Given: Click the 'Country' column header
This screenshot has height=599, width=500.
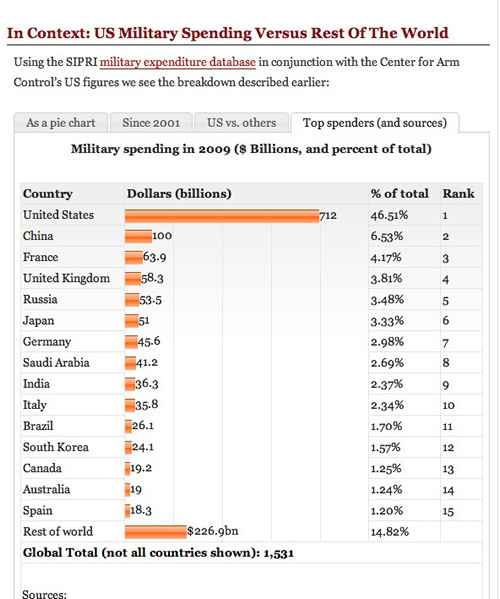Looking at the screenshot, I should click(48, 194).
